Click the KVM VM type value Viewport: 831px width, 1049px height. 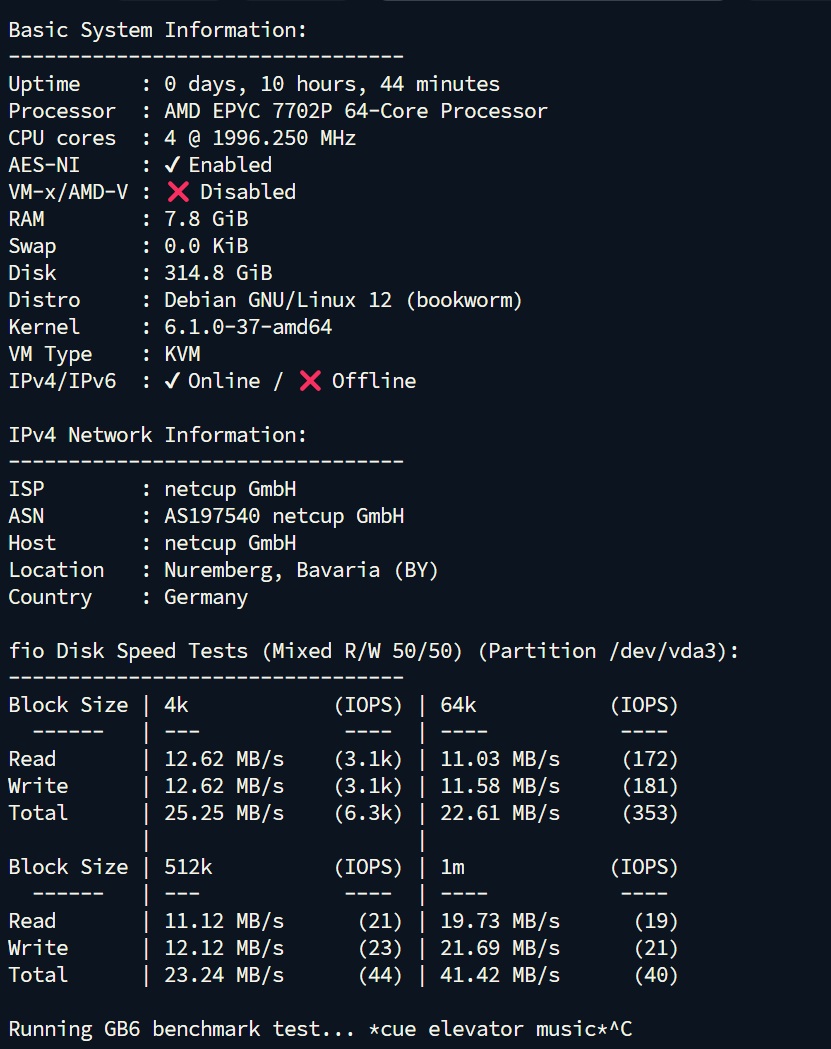(x=182, y=354)
